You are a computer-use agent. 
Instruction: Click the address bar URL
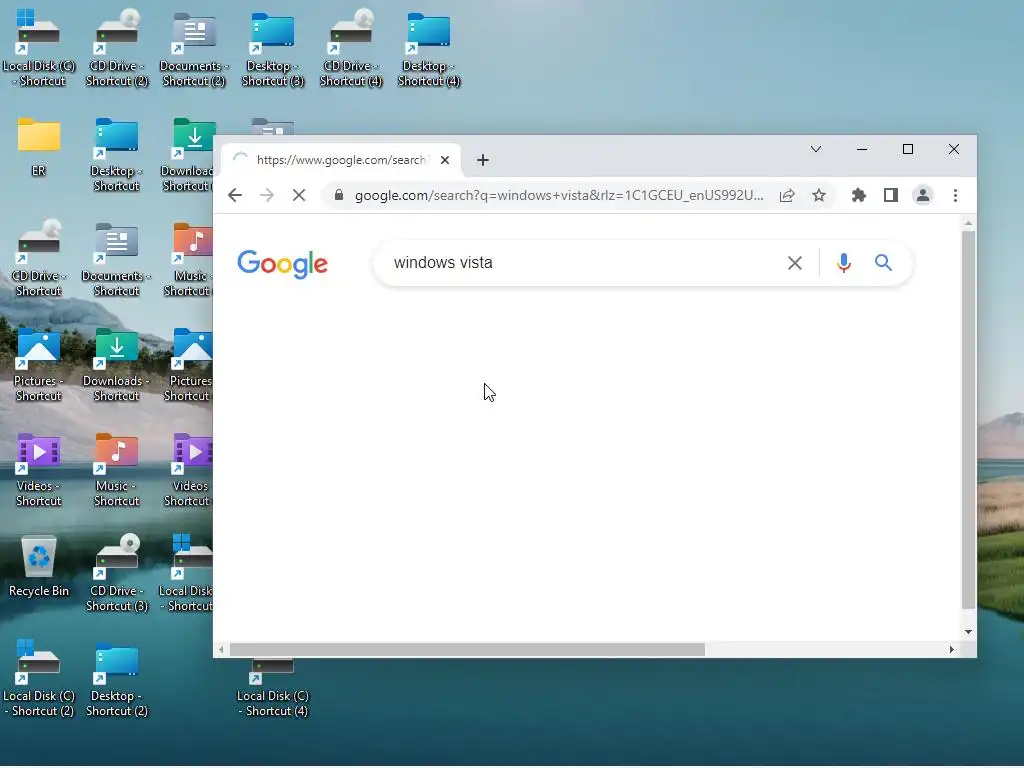pyautogui.click(x=559, y=195)
